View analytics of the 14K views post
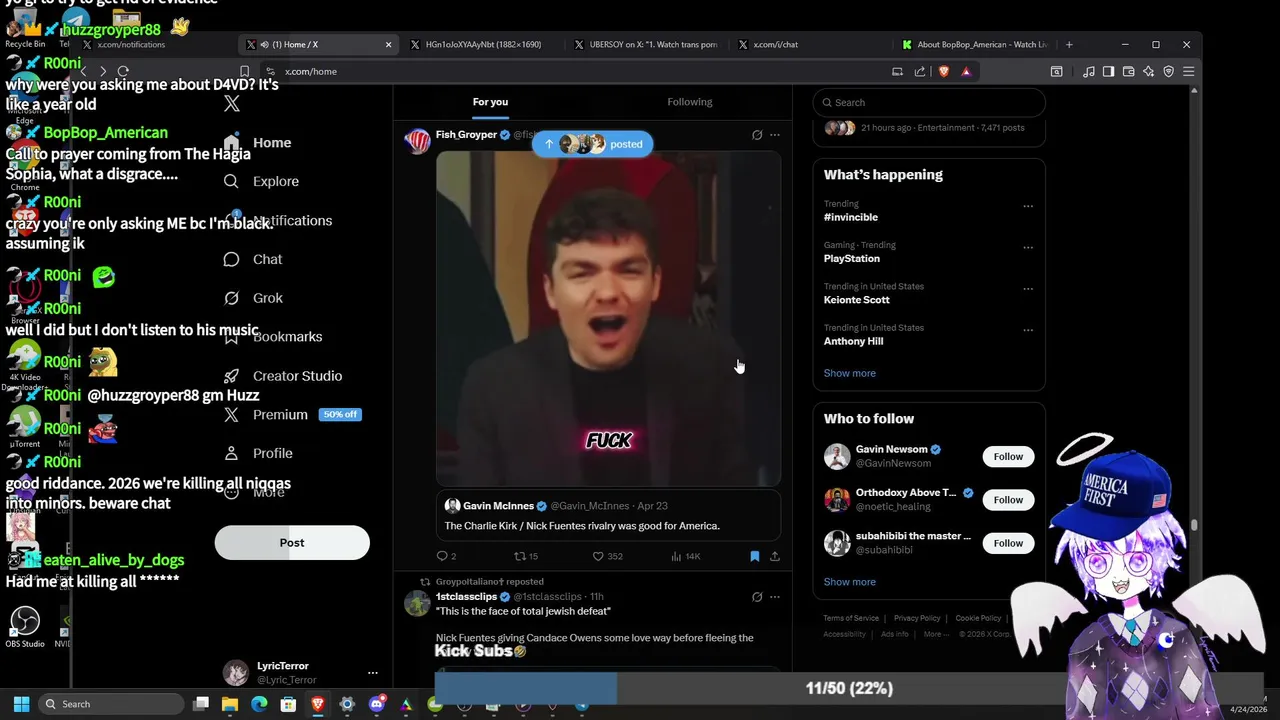This screenshot has width=1280, height=720. pos(686,556)
